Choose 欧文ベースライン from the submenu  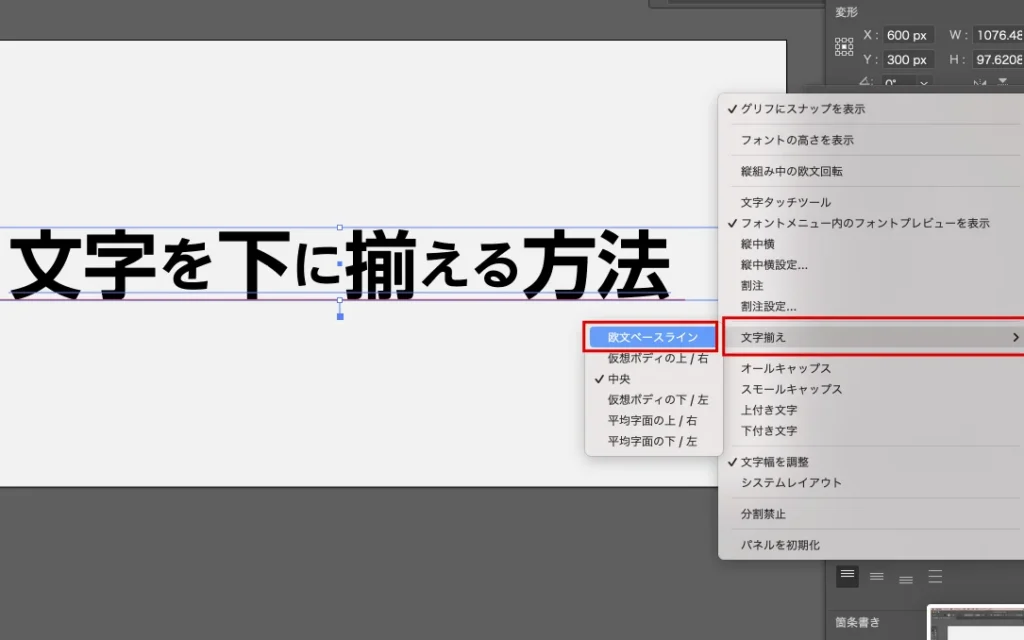click(652, 337)
